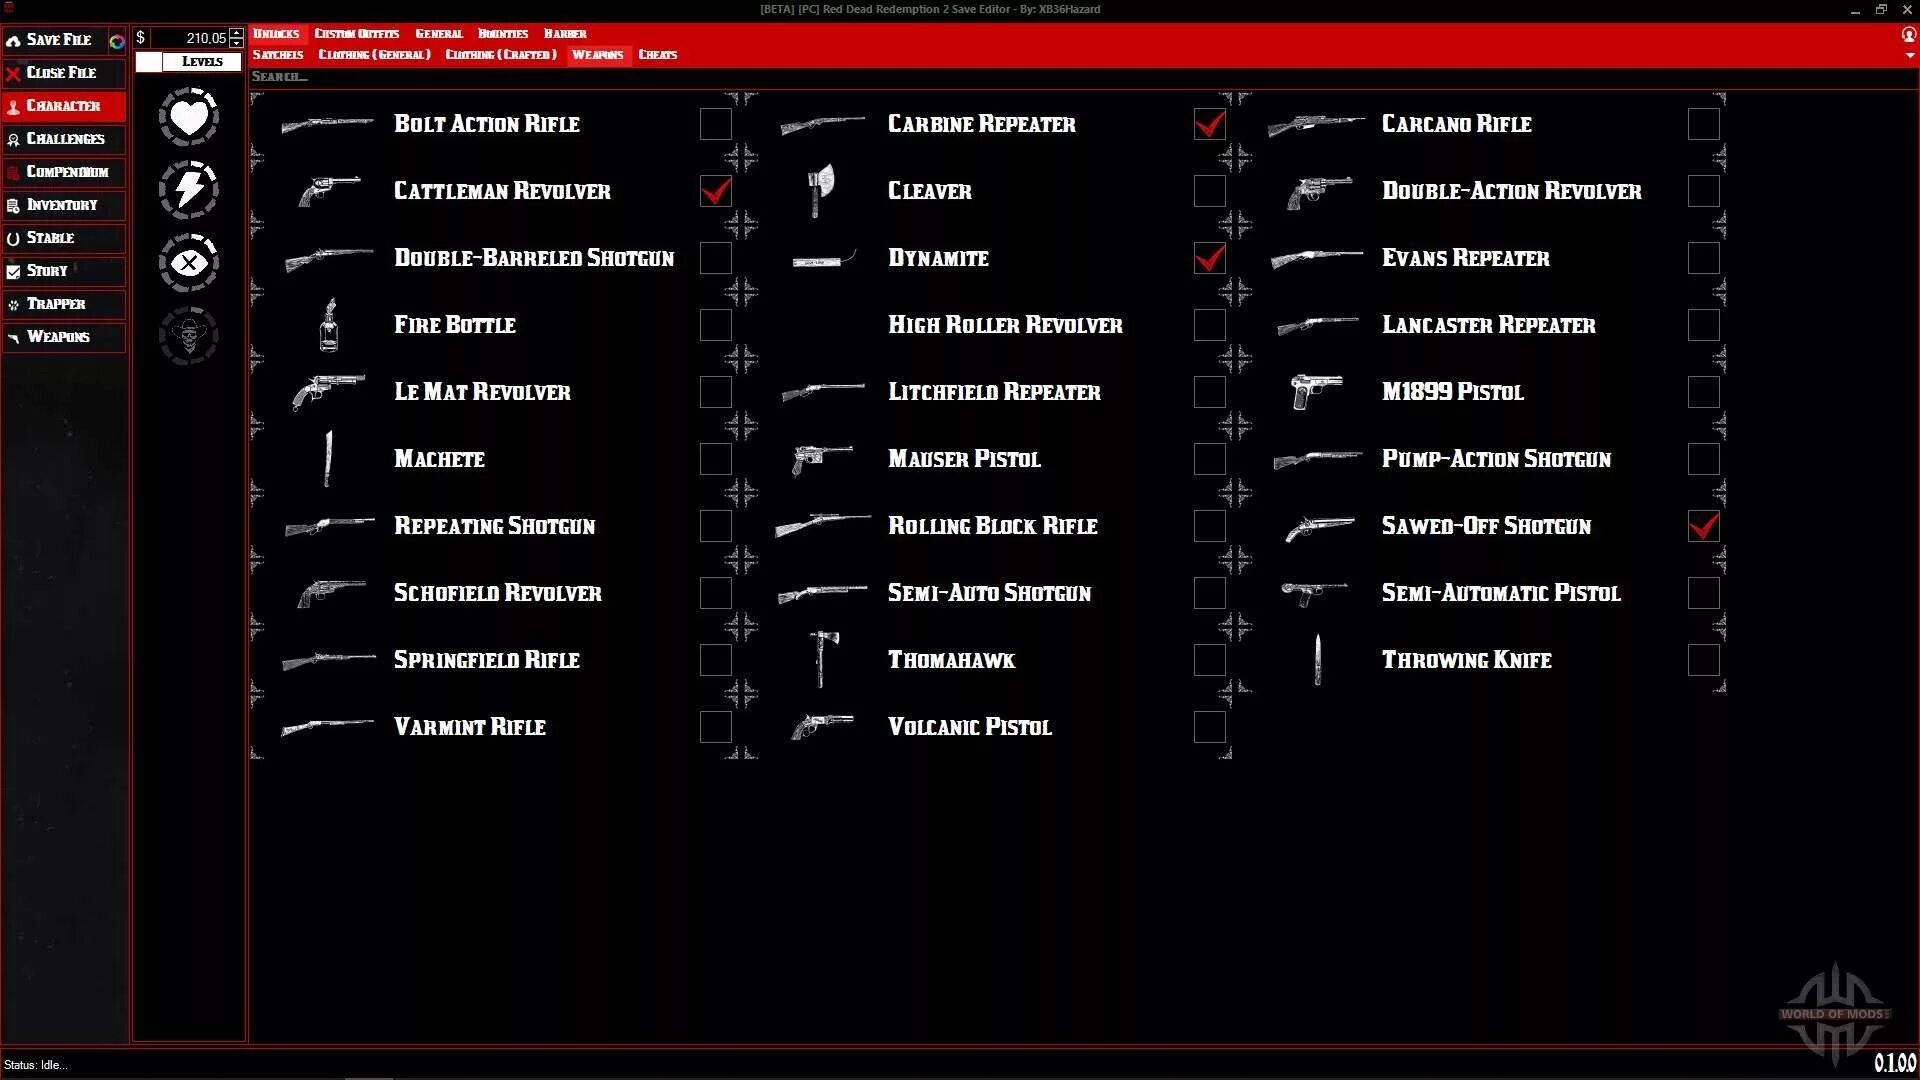
Task: Open the Stable section in sidebar
Action: pos(64,238)
